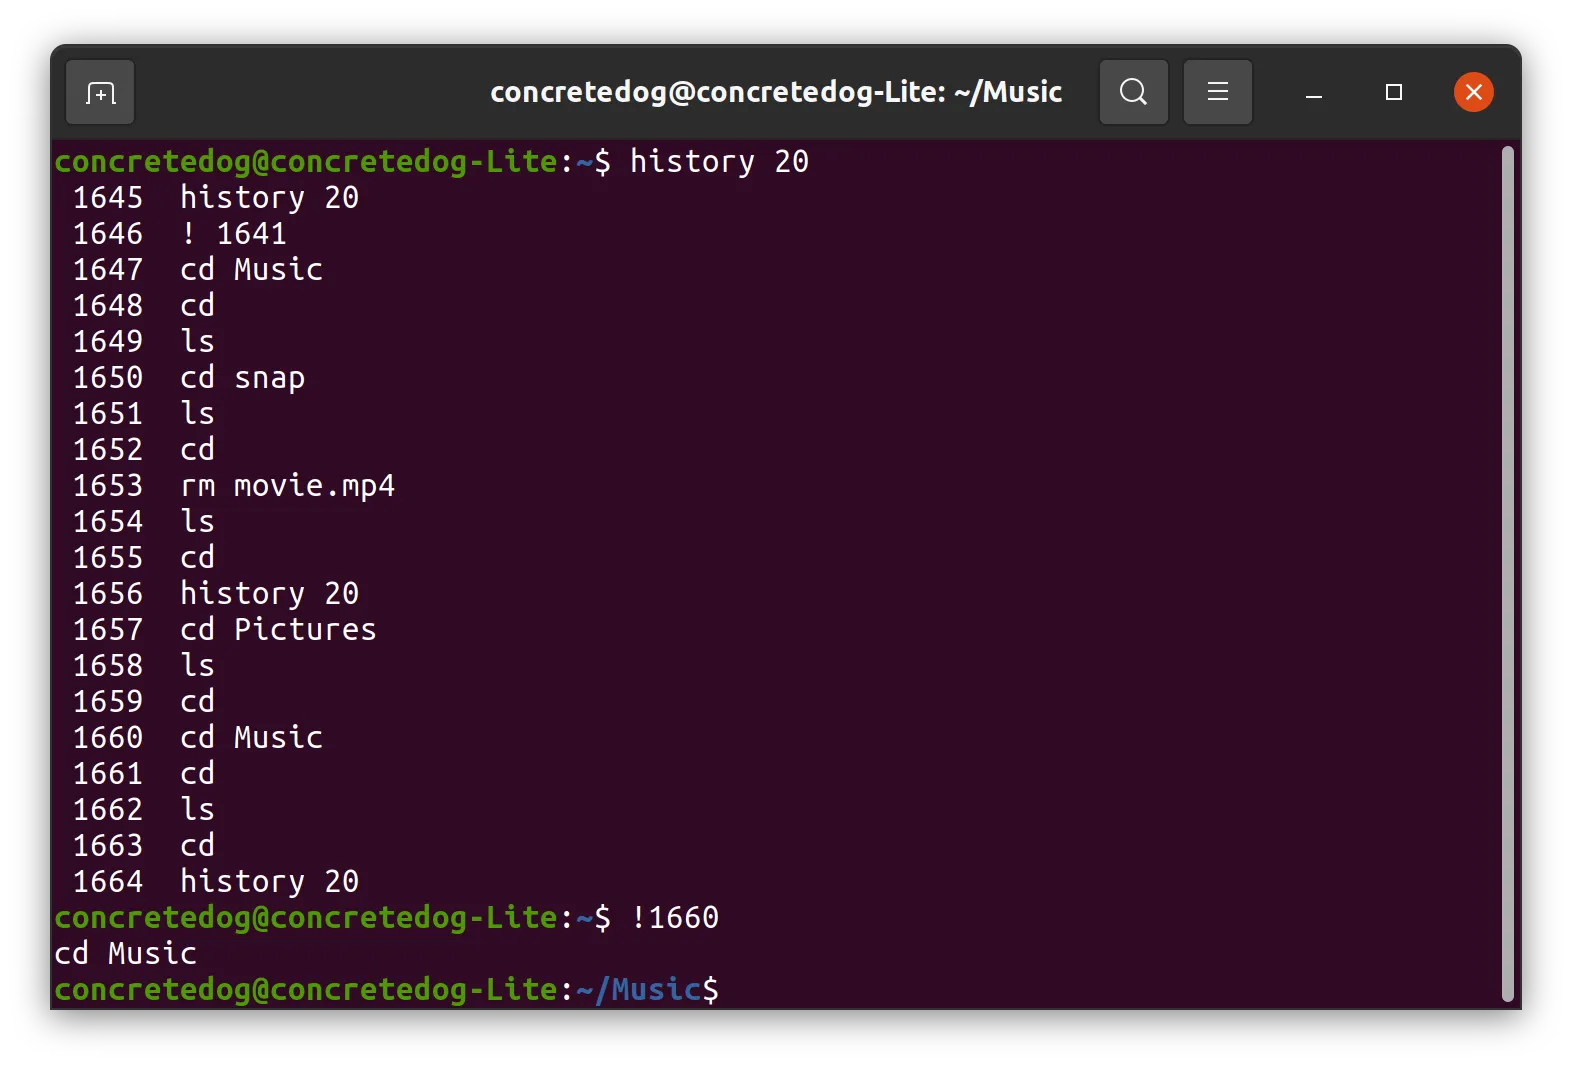Open the terminal search tool
The height and width of the screenshot is (1066, 1572).
point(1133,93)
